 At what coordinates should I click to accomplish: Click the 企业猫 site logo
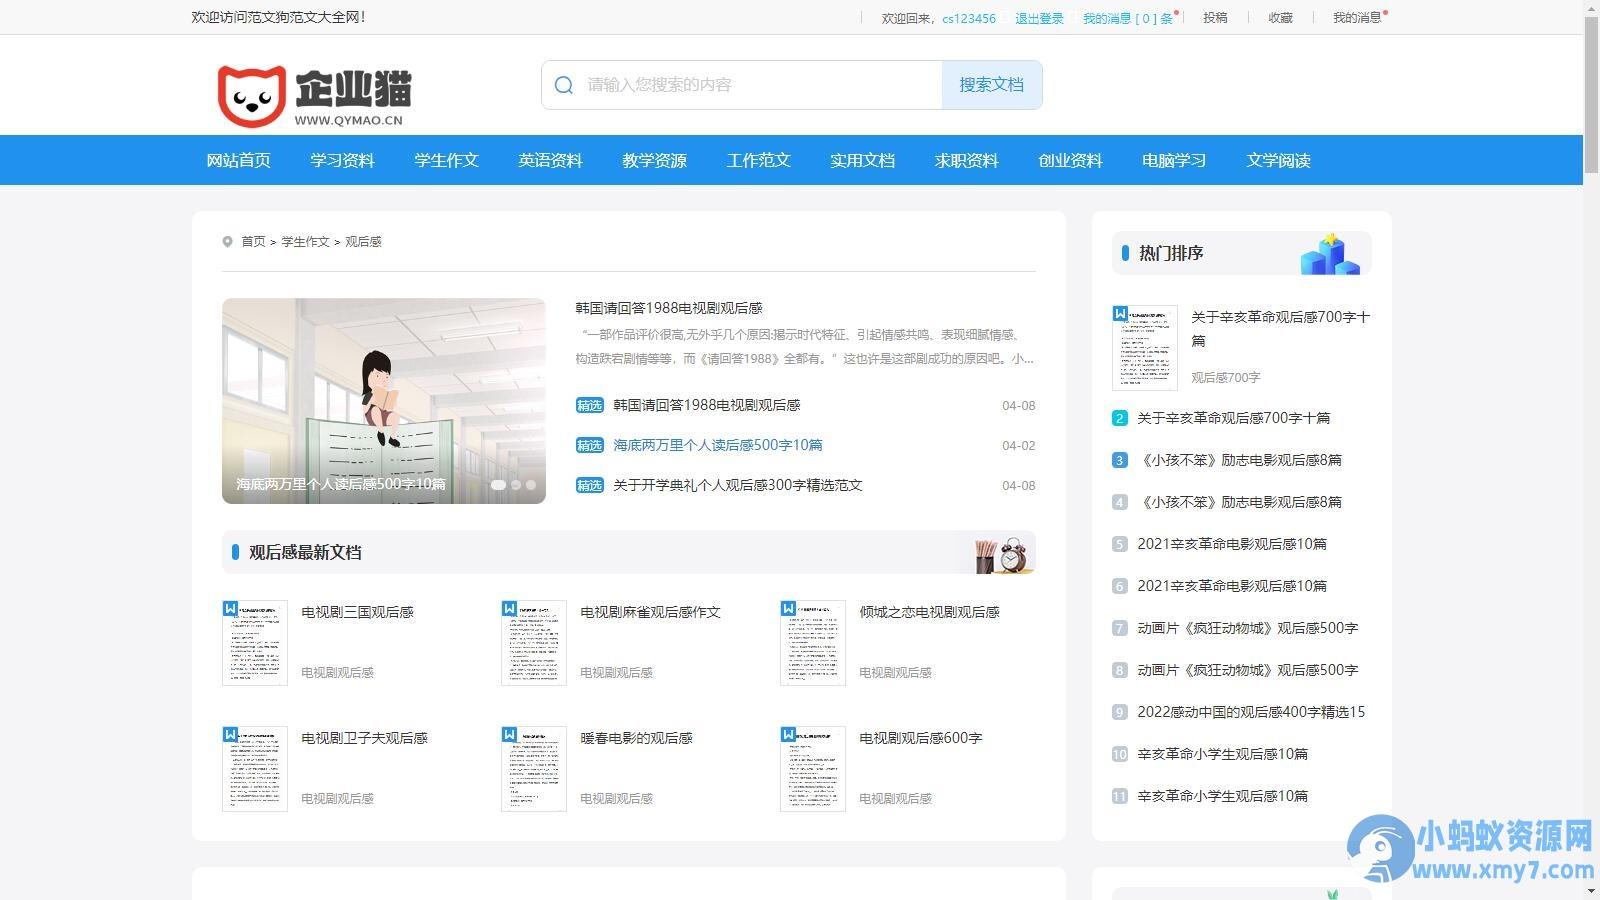pos(314,96)
